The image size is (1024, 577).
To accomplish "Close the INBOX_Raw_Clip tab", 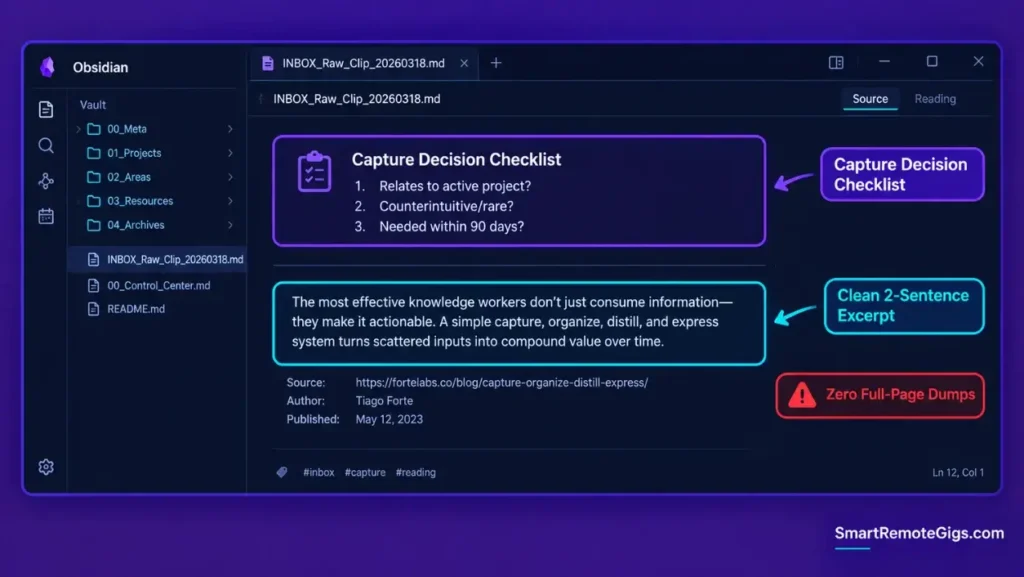I will [464, 63].
